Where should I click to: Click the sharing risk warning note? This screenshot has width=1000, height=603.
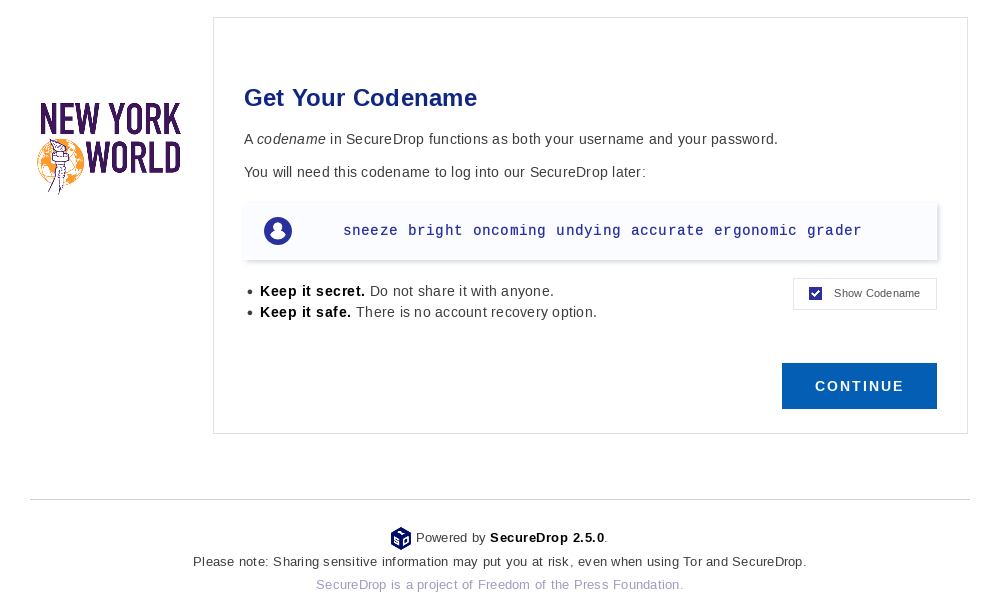click(499, 561)
